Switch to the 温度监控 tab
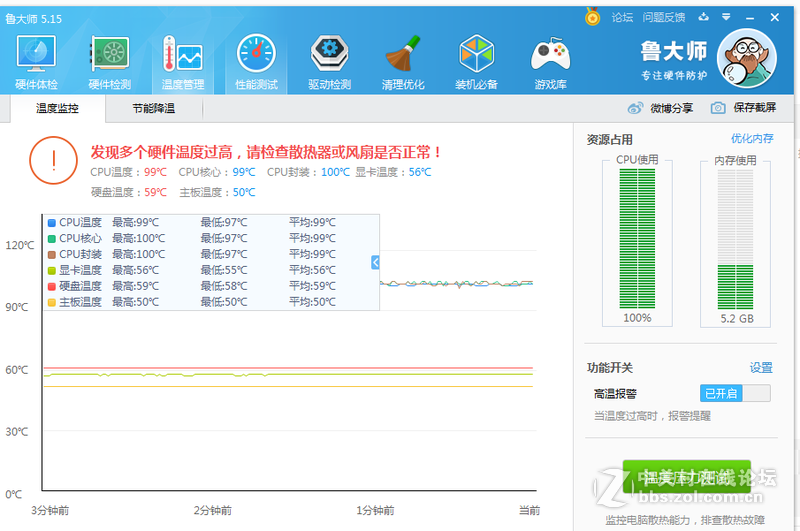800x531 pixels. pos(57,109)
